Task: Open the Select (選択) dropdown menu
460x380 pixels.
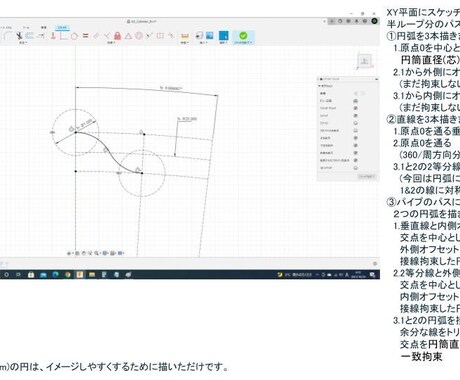Action: click(x=224, y=43)
